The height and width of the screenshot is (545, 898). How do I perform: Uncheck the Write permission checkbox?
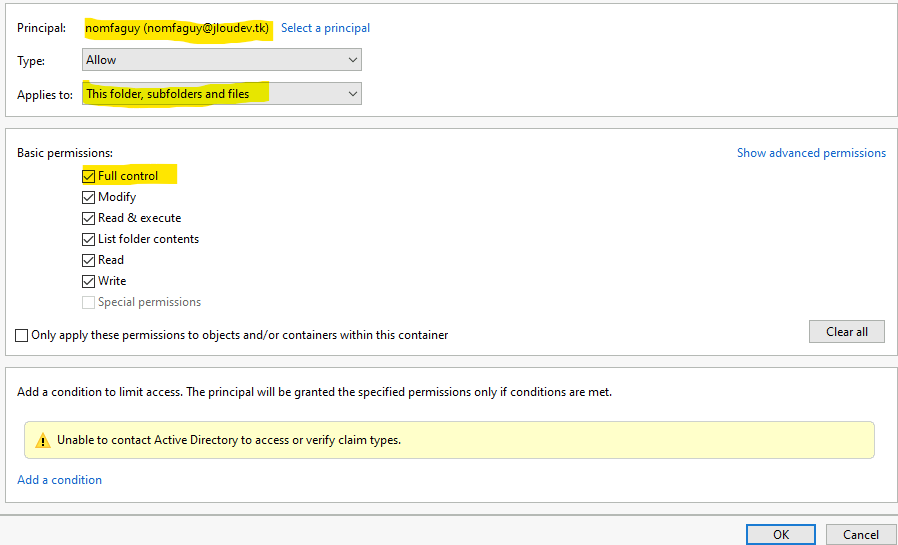pos(88,281)
